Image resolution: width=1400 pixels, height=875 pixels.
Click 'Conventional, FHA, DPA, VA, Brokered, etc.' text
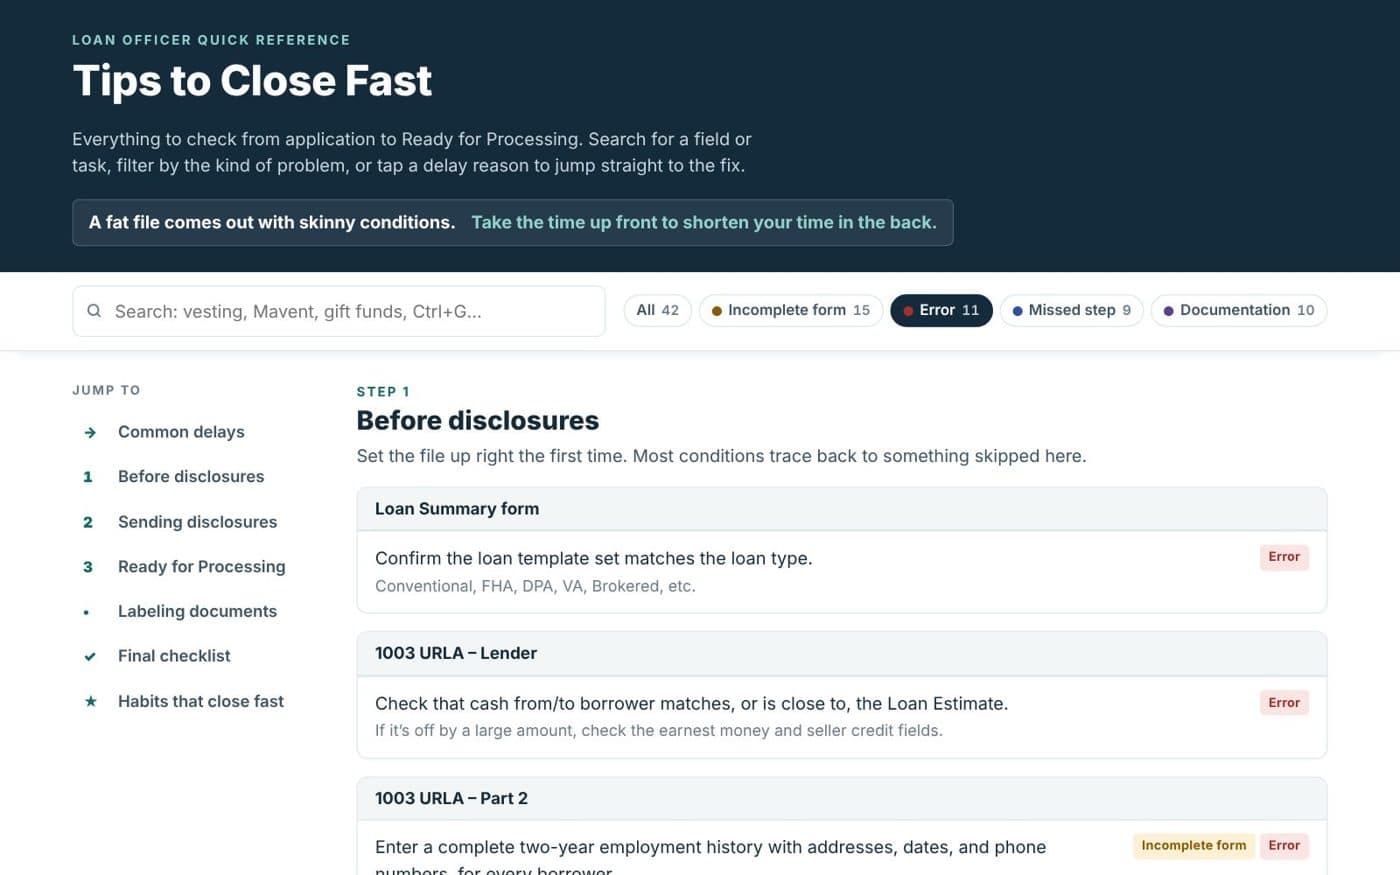(535, 586)
